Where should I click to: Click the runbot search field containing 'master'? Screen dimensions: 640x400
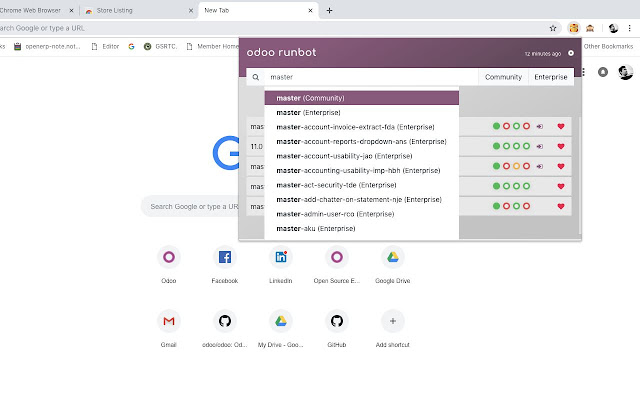pos(371,77)
